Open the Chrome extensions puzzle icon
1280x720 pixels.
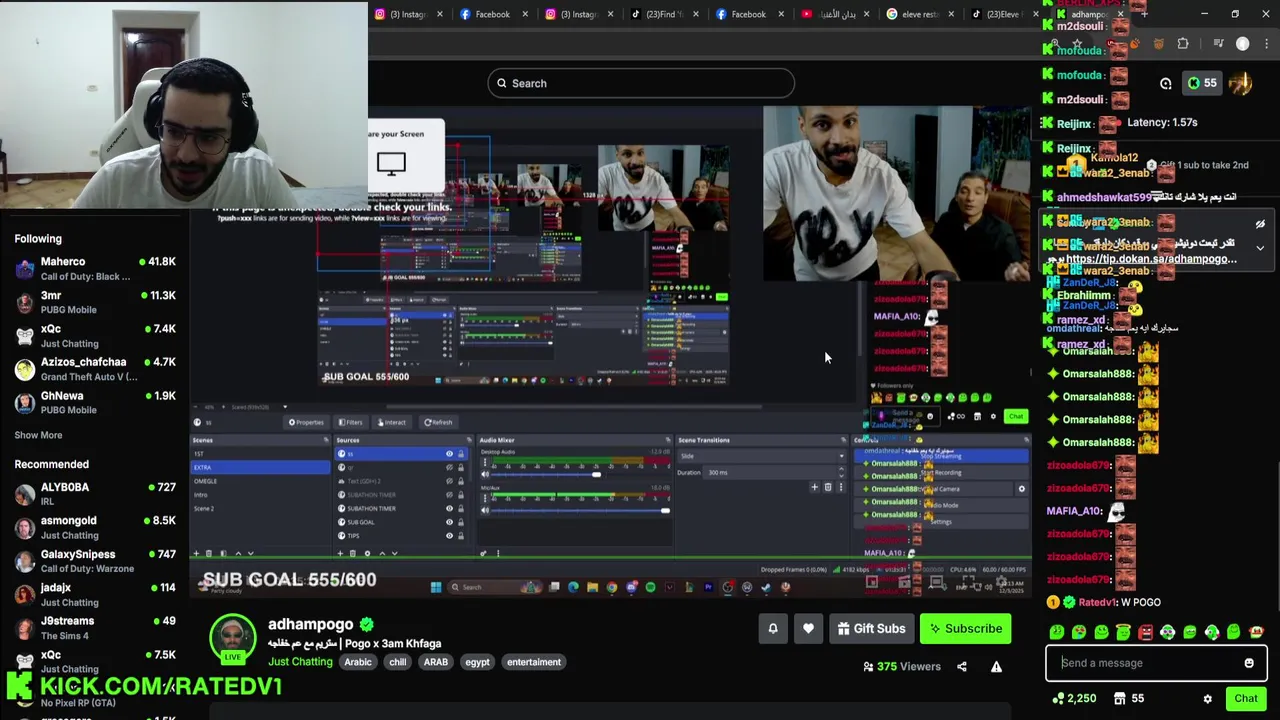click(x=1183, y=44)
